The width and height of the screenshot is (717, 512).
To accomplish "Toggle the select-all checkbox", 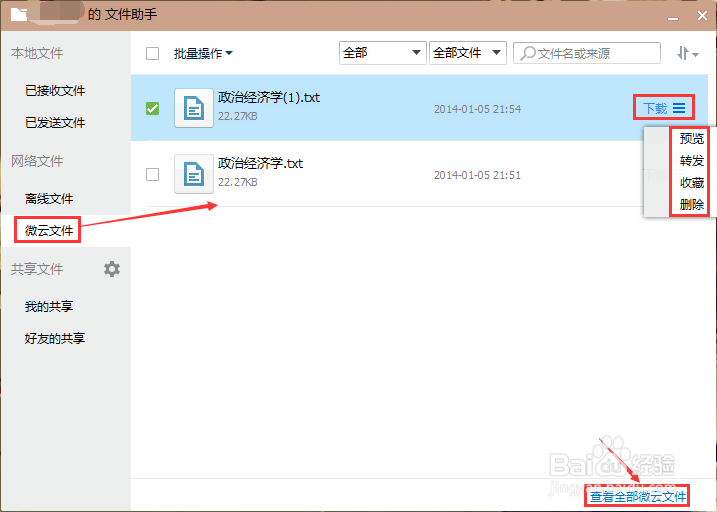I will 152,53.
